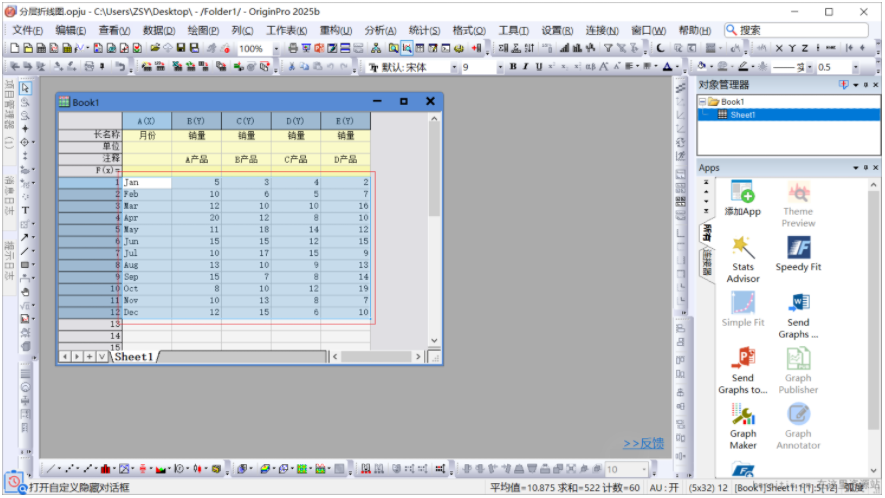885x498 pixels.
Task: Open the 帮助(H) menu
Action: 694,30
